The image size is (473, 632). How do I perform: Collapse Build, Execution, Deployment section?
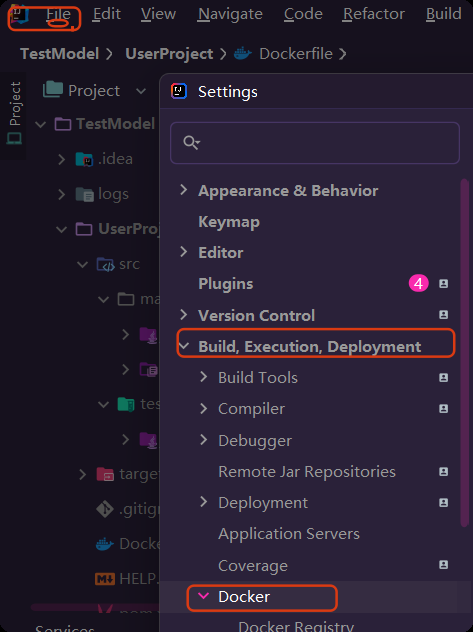click(x=184, y=346)
